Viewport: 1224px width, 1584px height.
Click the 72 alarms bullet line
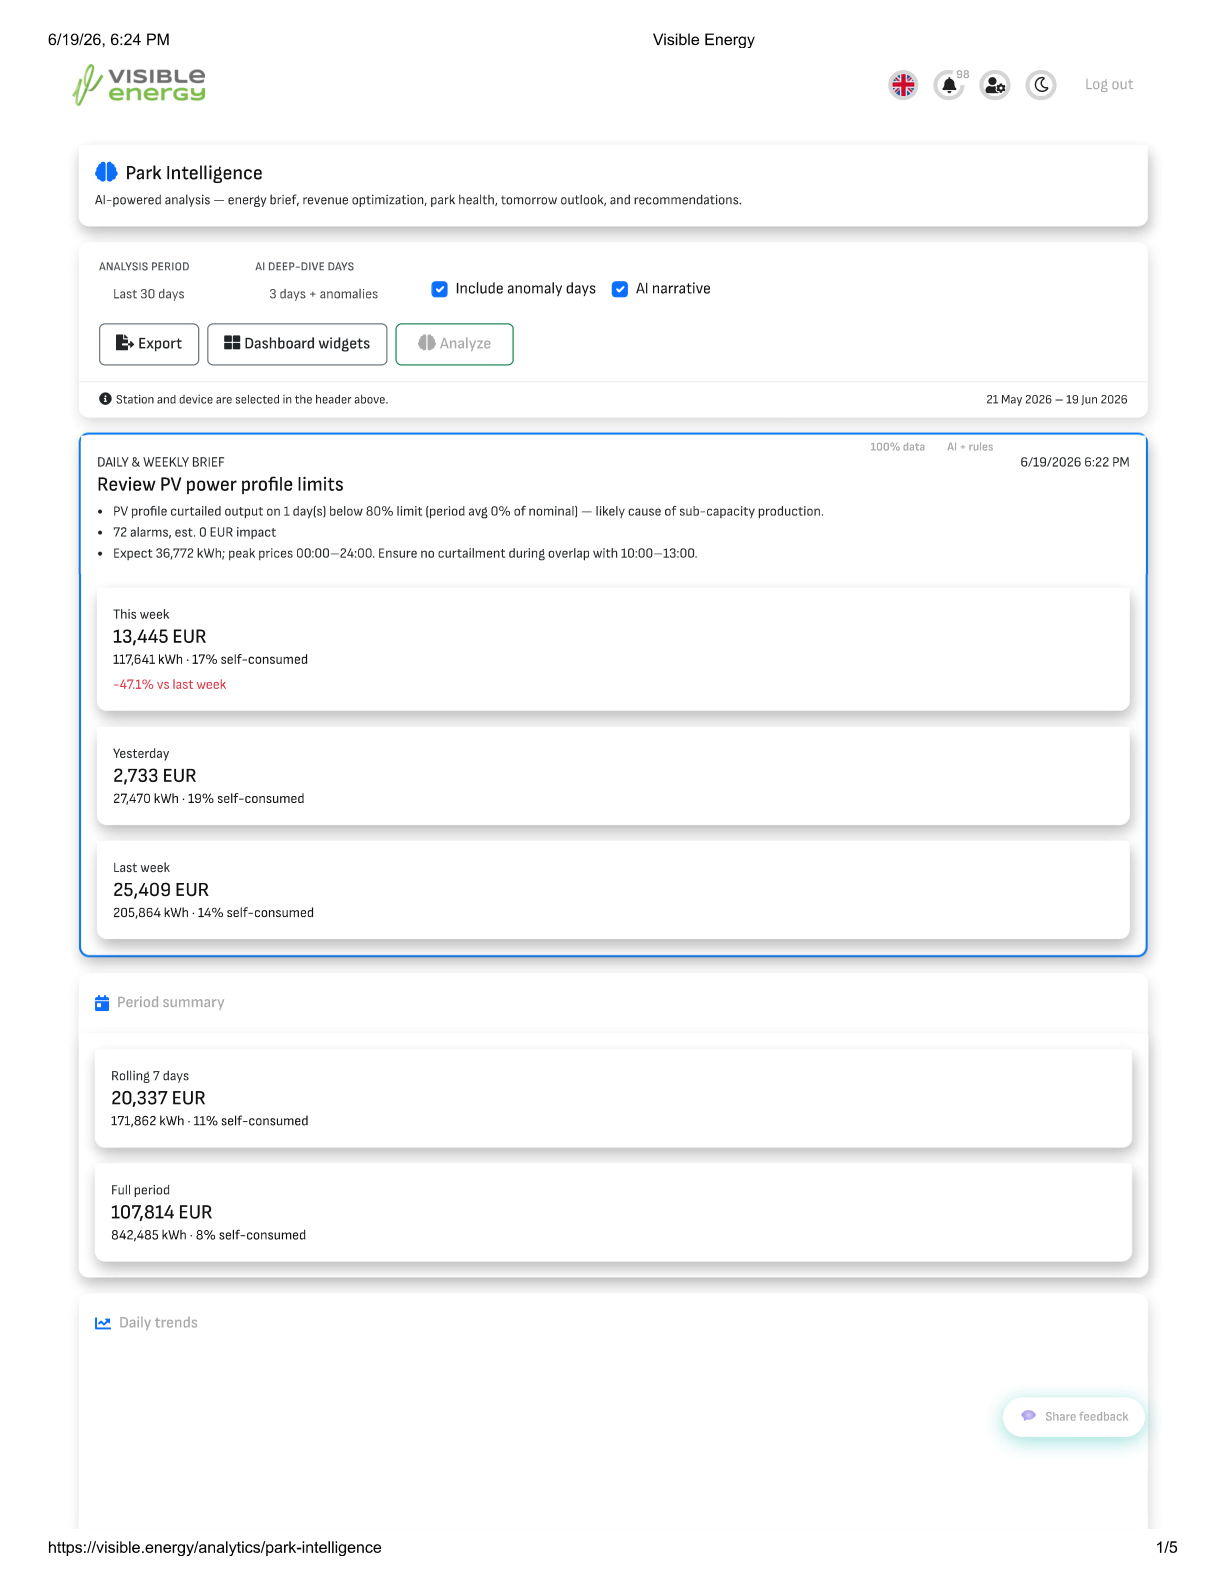[x=194, y=532]
